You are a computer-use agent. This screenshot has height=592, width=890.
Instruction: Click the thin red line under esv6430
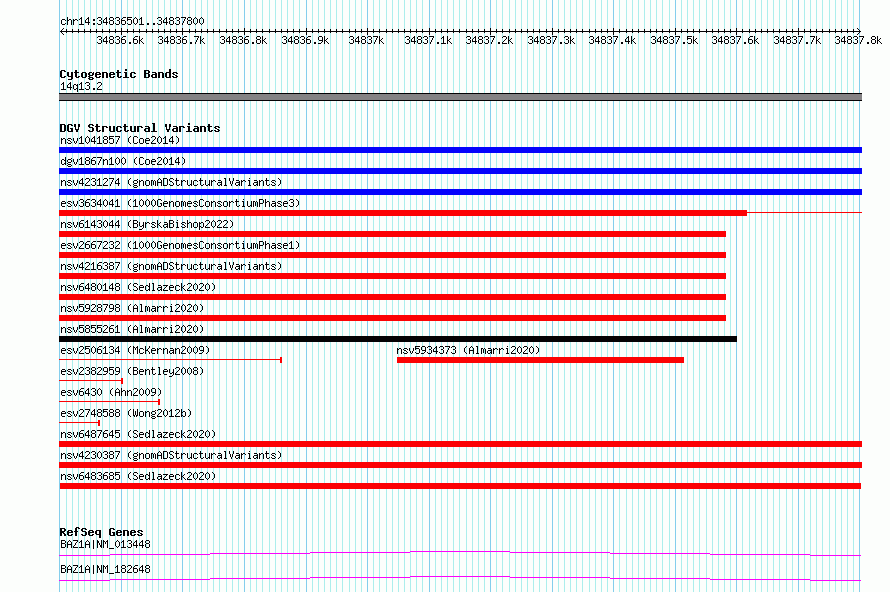(109, 402)
